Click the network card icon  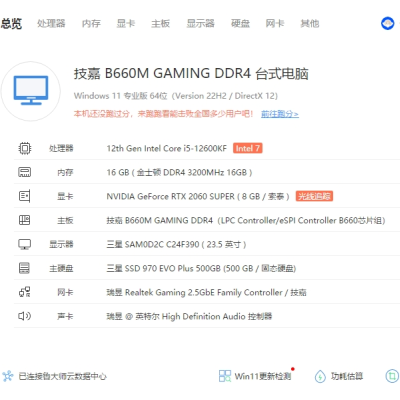coord(25,292)
